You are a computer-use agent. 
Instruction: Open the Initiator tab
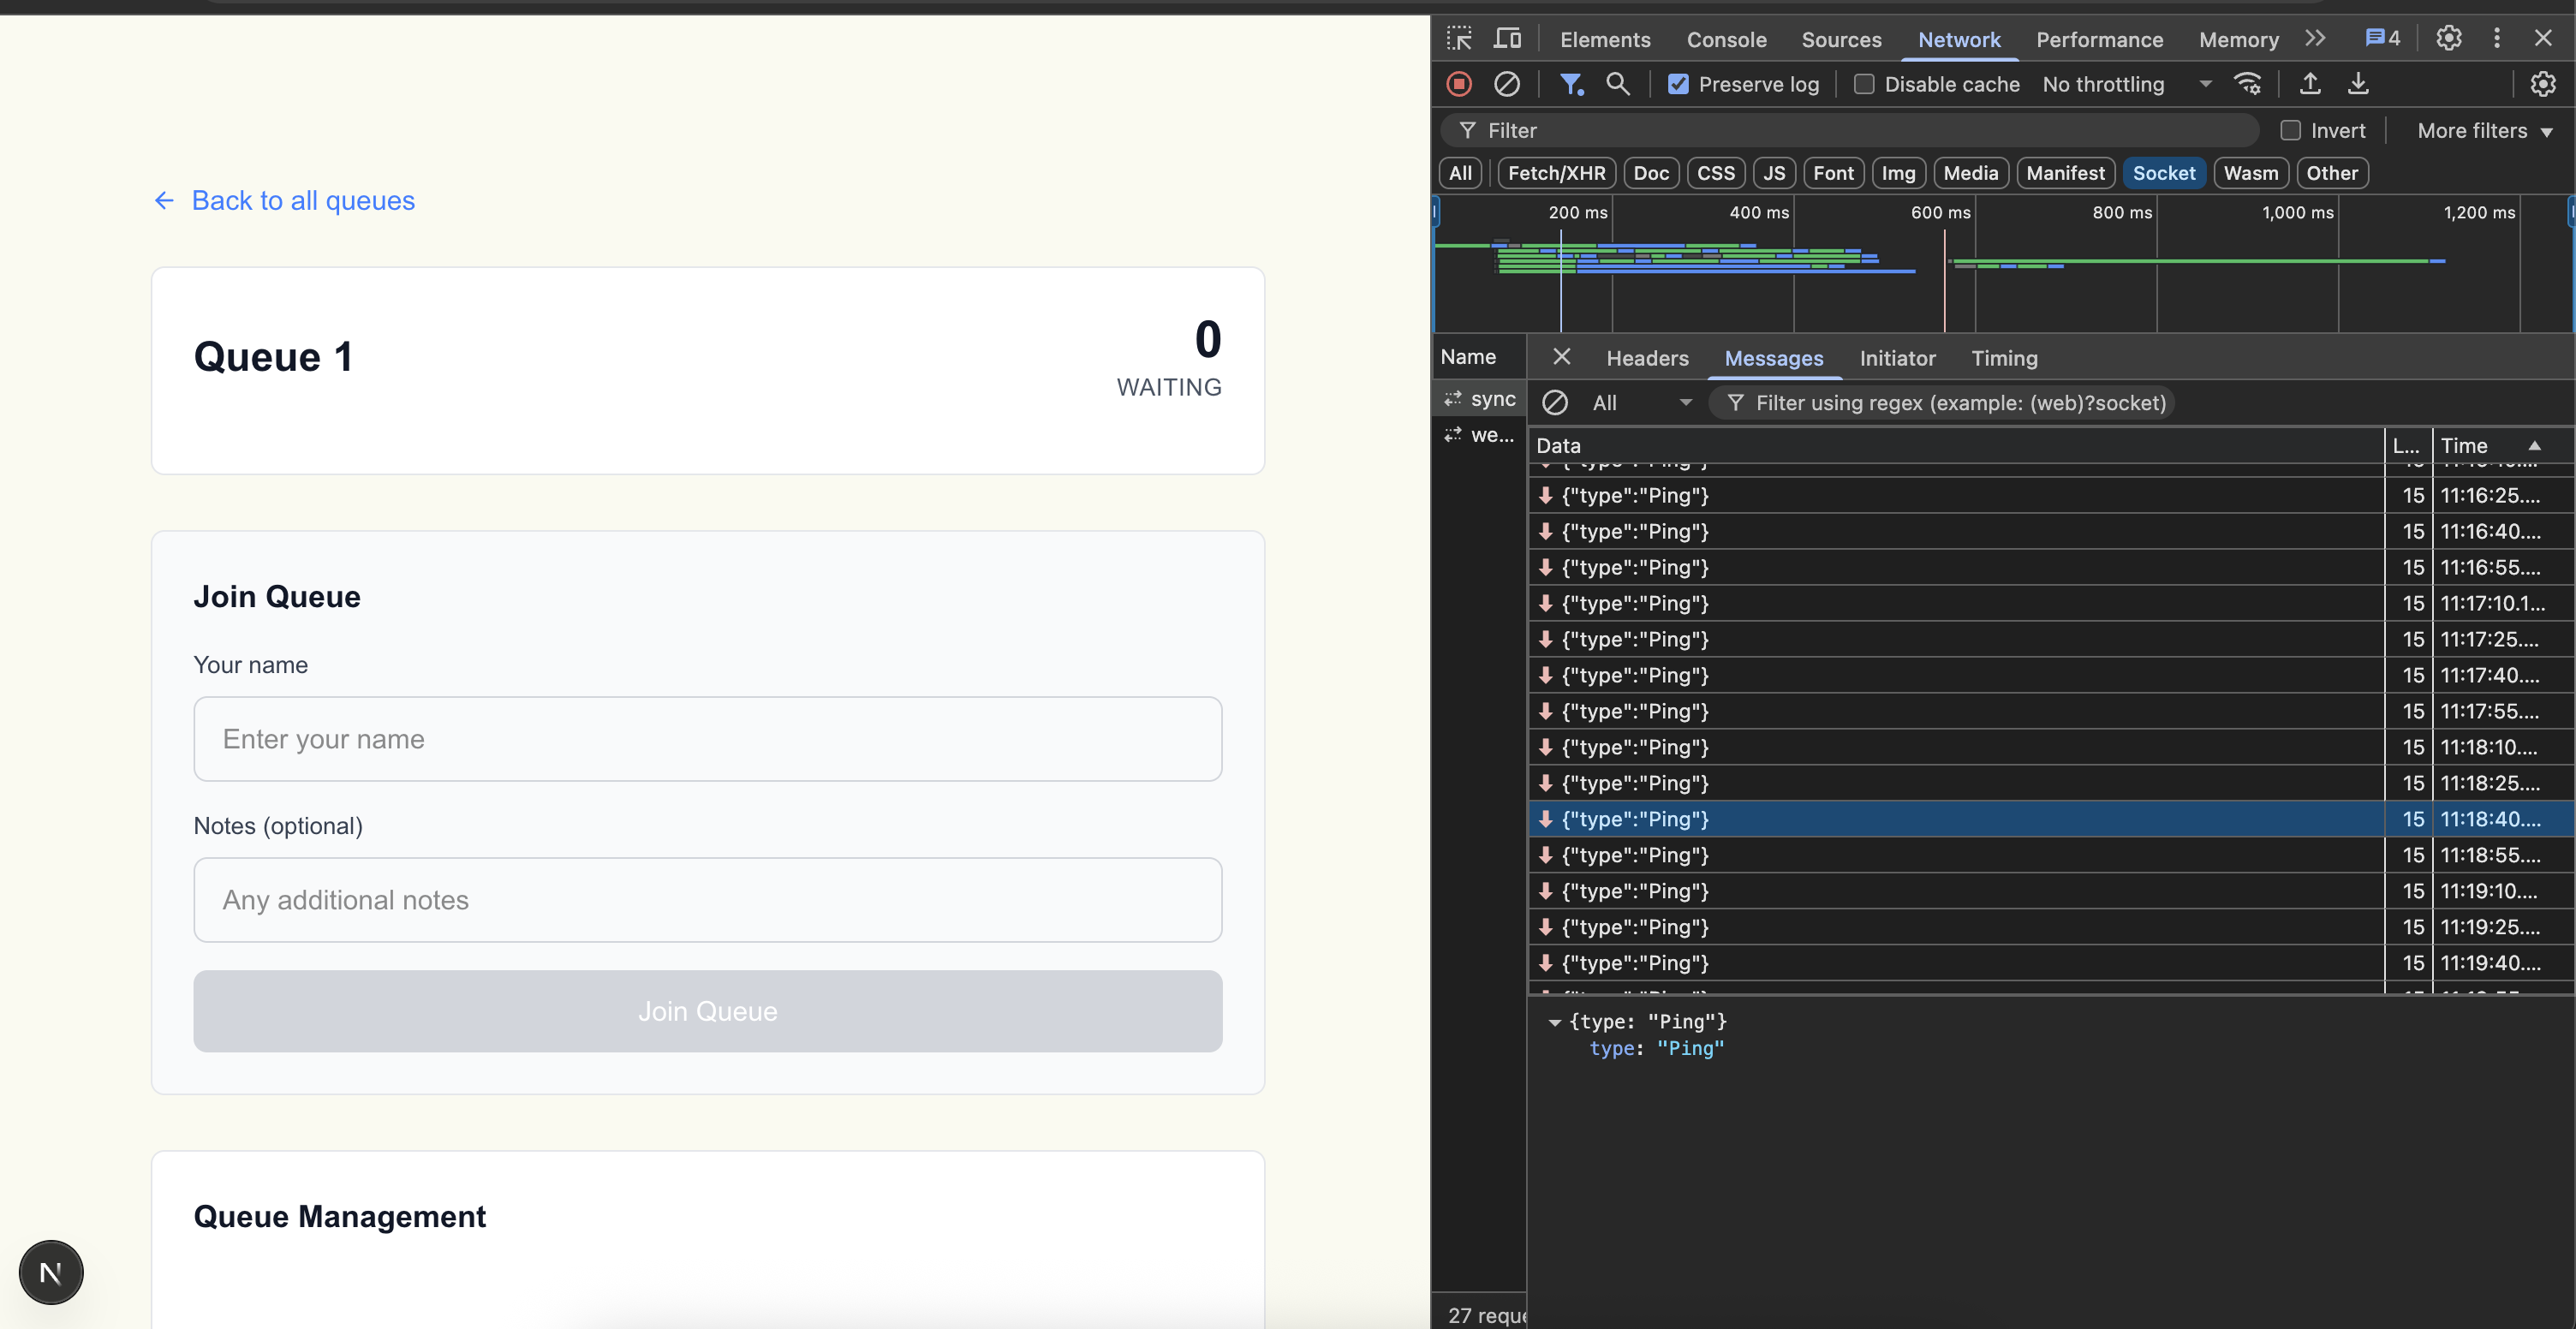(x=1897, y=358)
